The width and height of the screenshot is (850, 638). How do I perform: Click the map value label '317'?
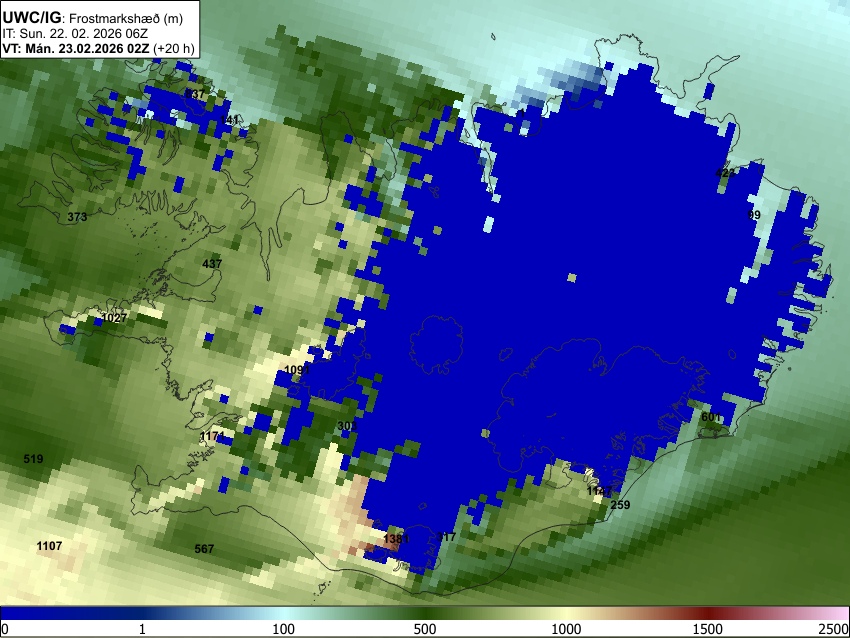coord(446,537)
